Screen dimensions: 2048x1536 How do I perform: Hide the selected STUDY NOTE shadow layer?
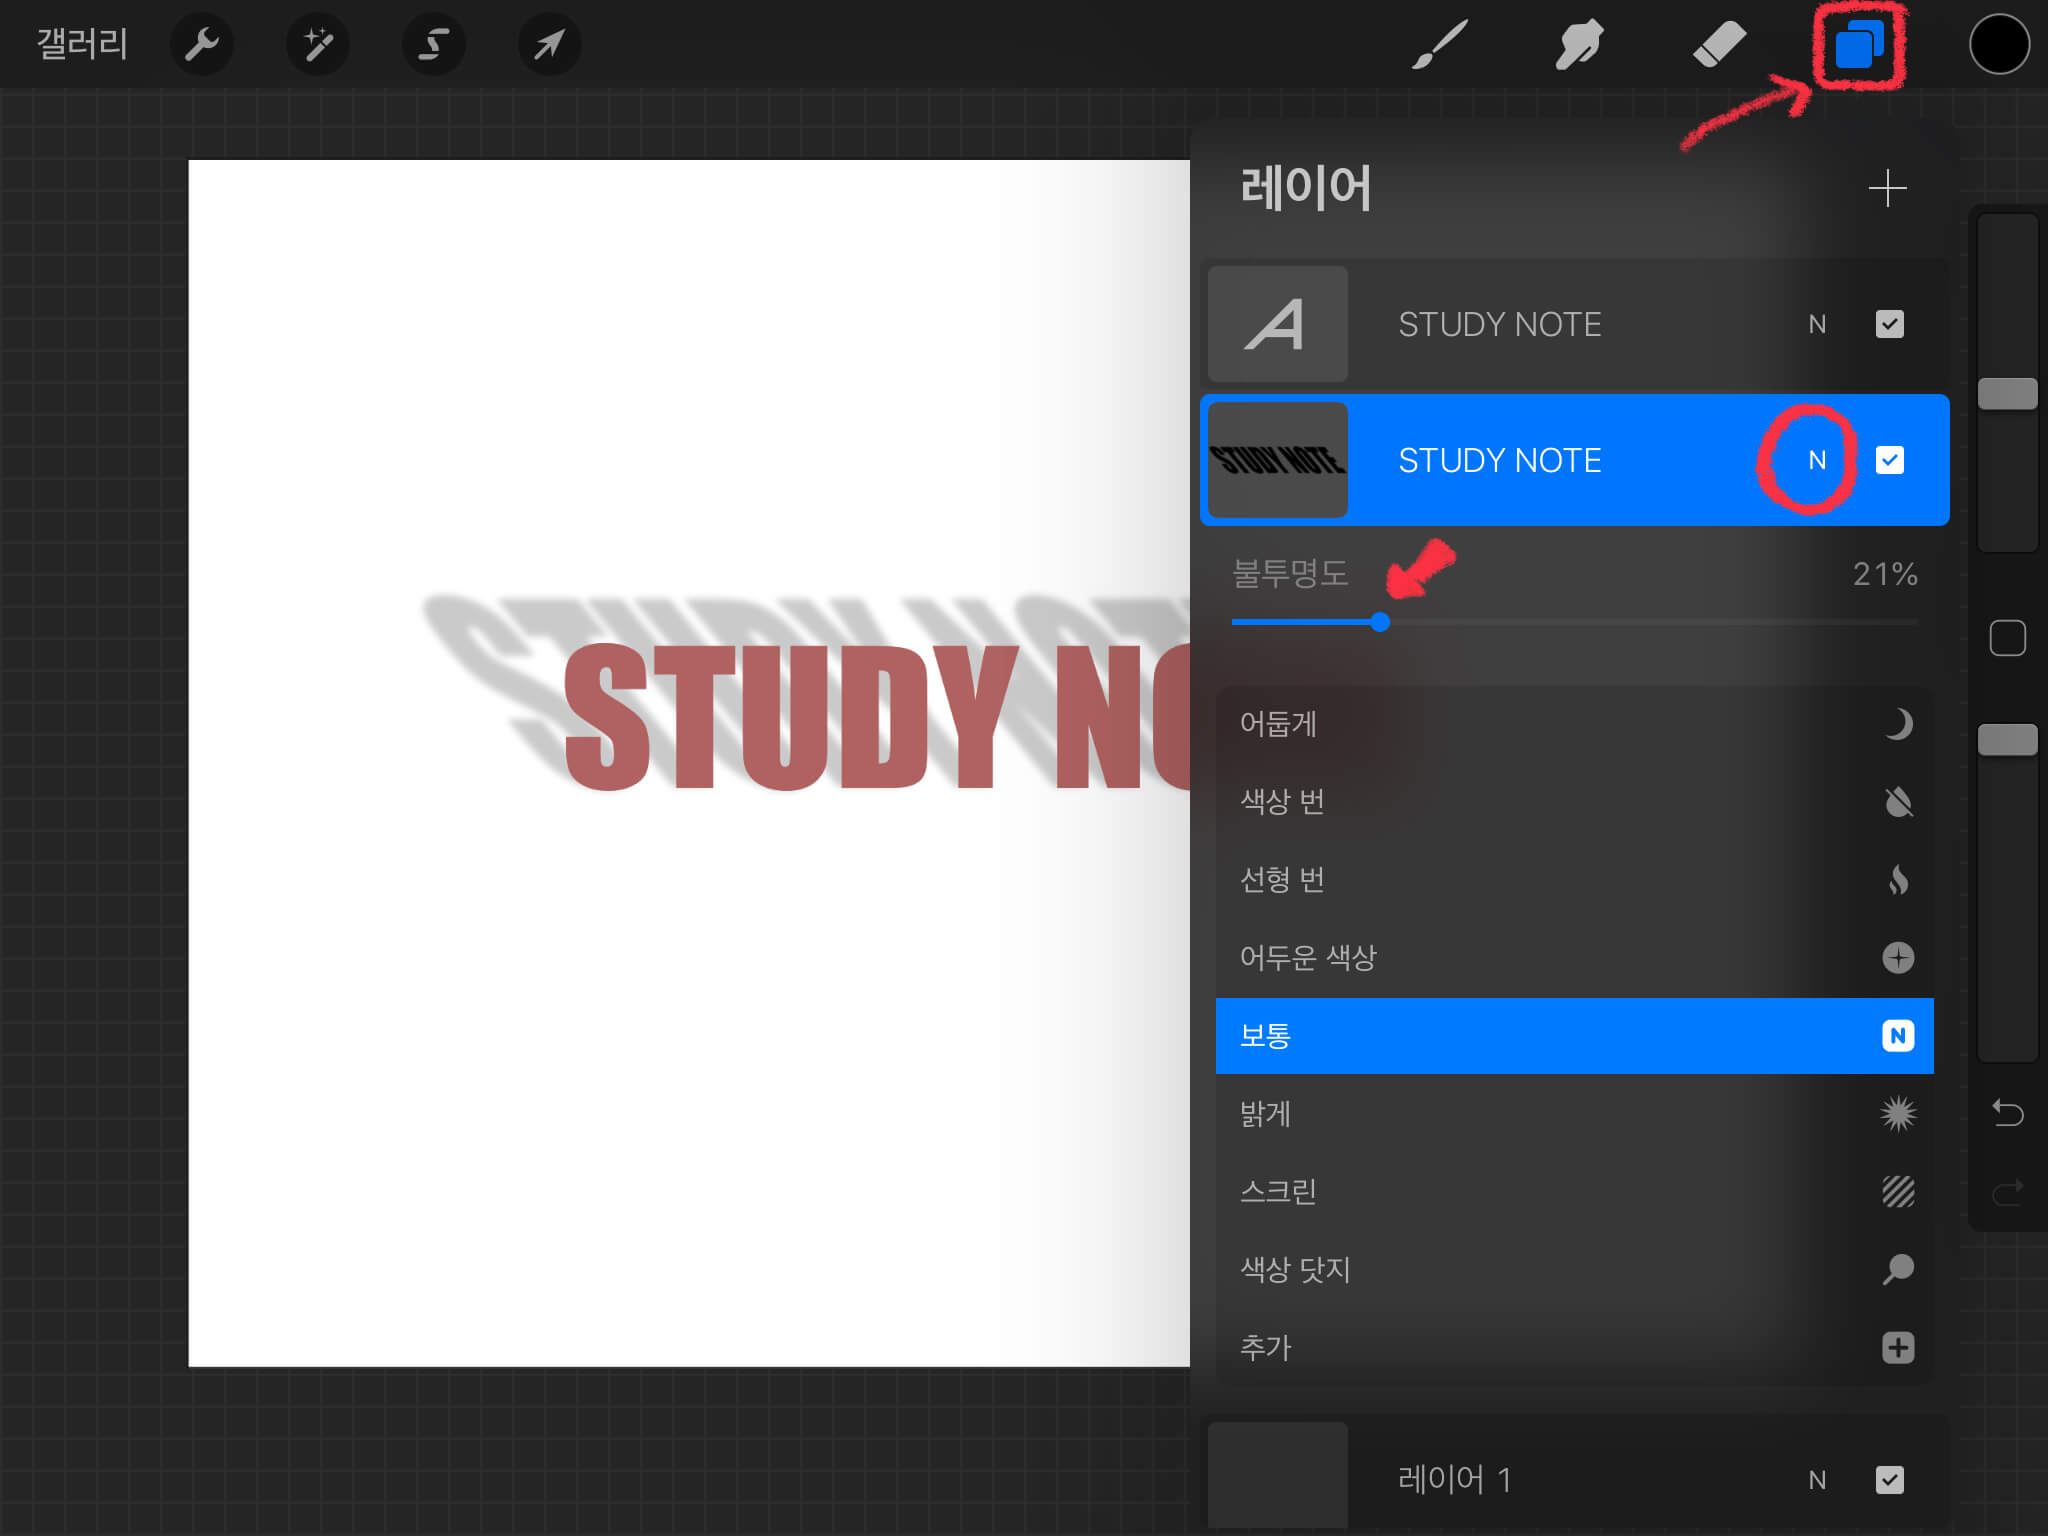click(x=1889, y=460)
